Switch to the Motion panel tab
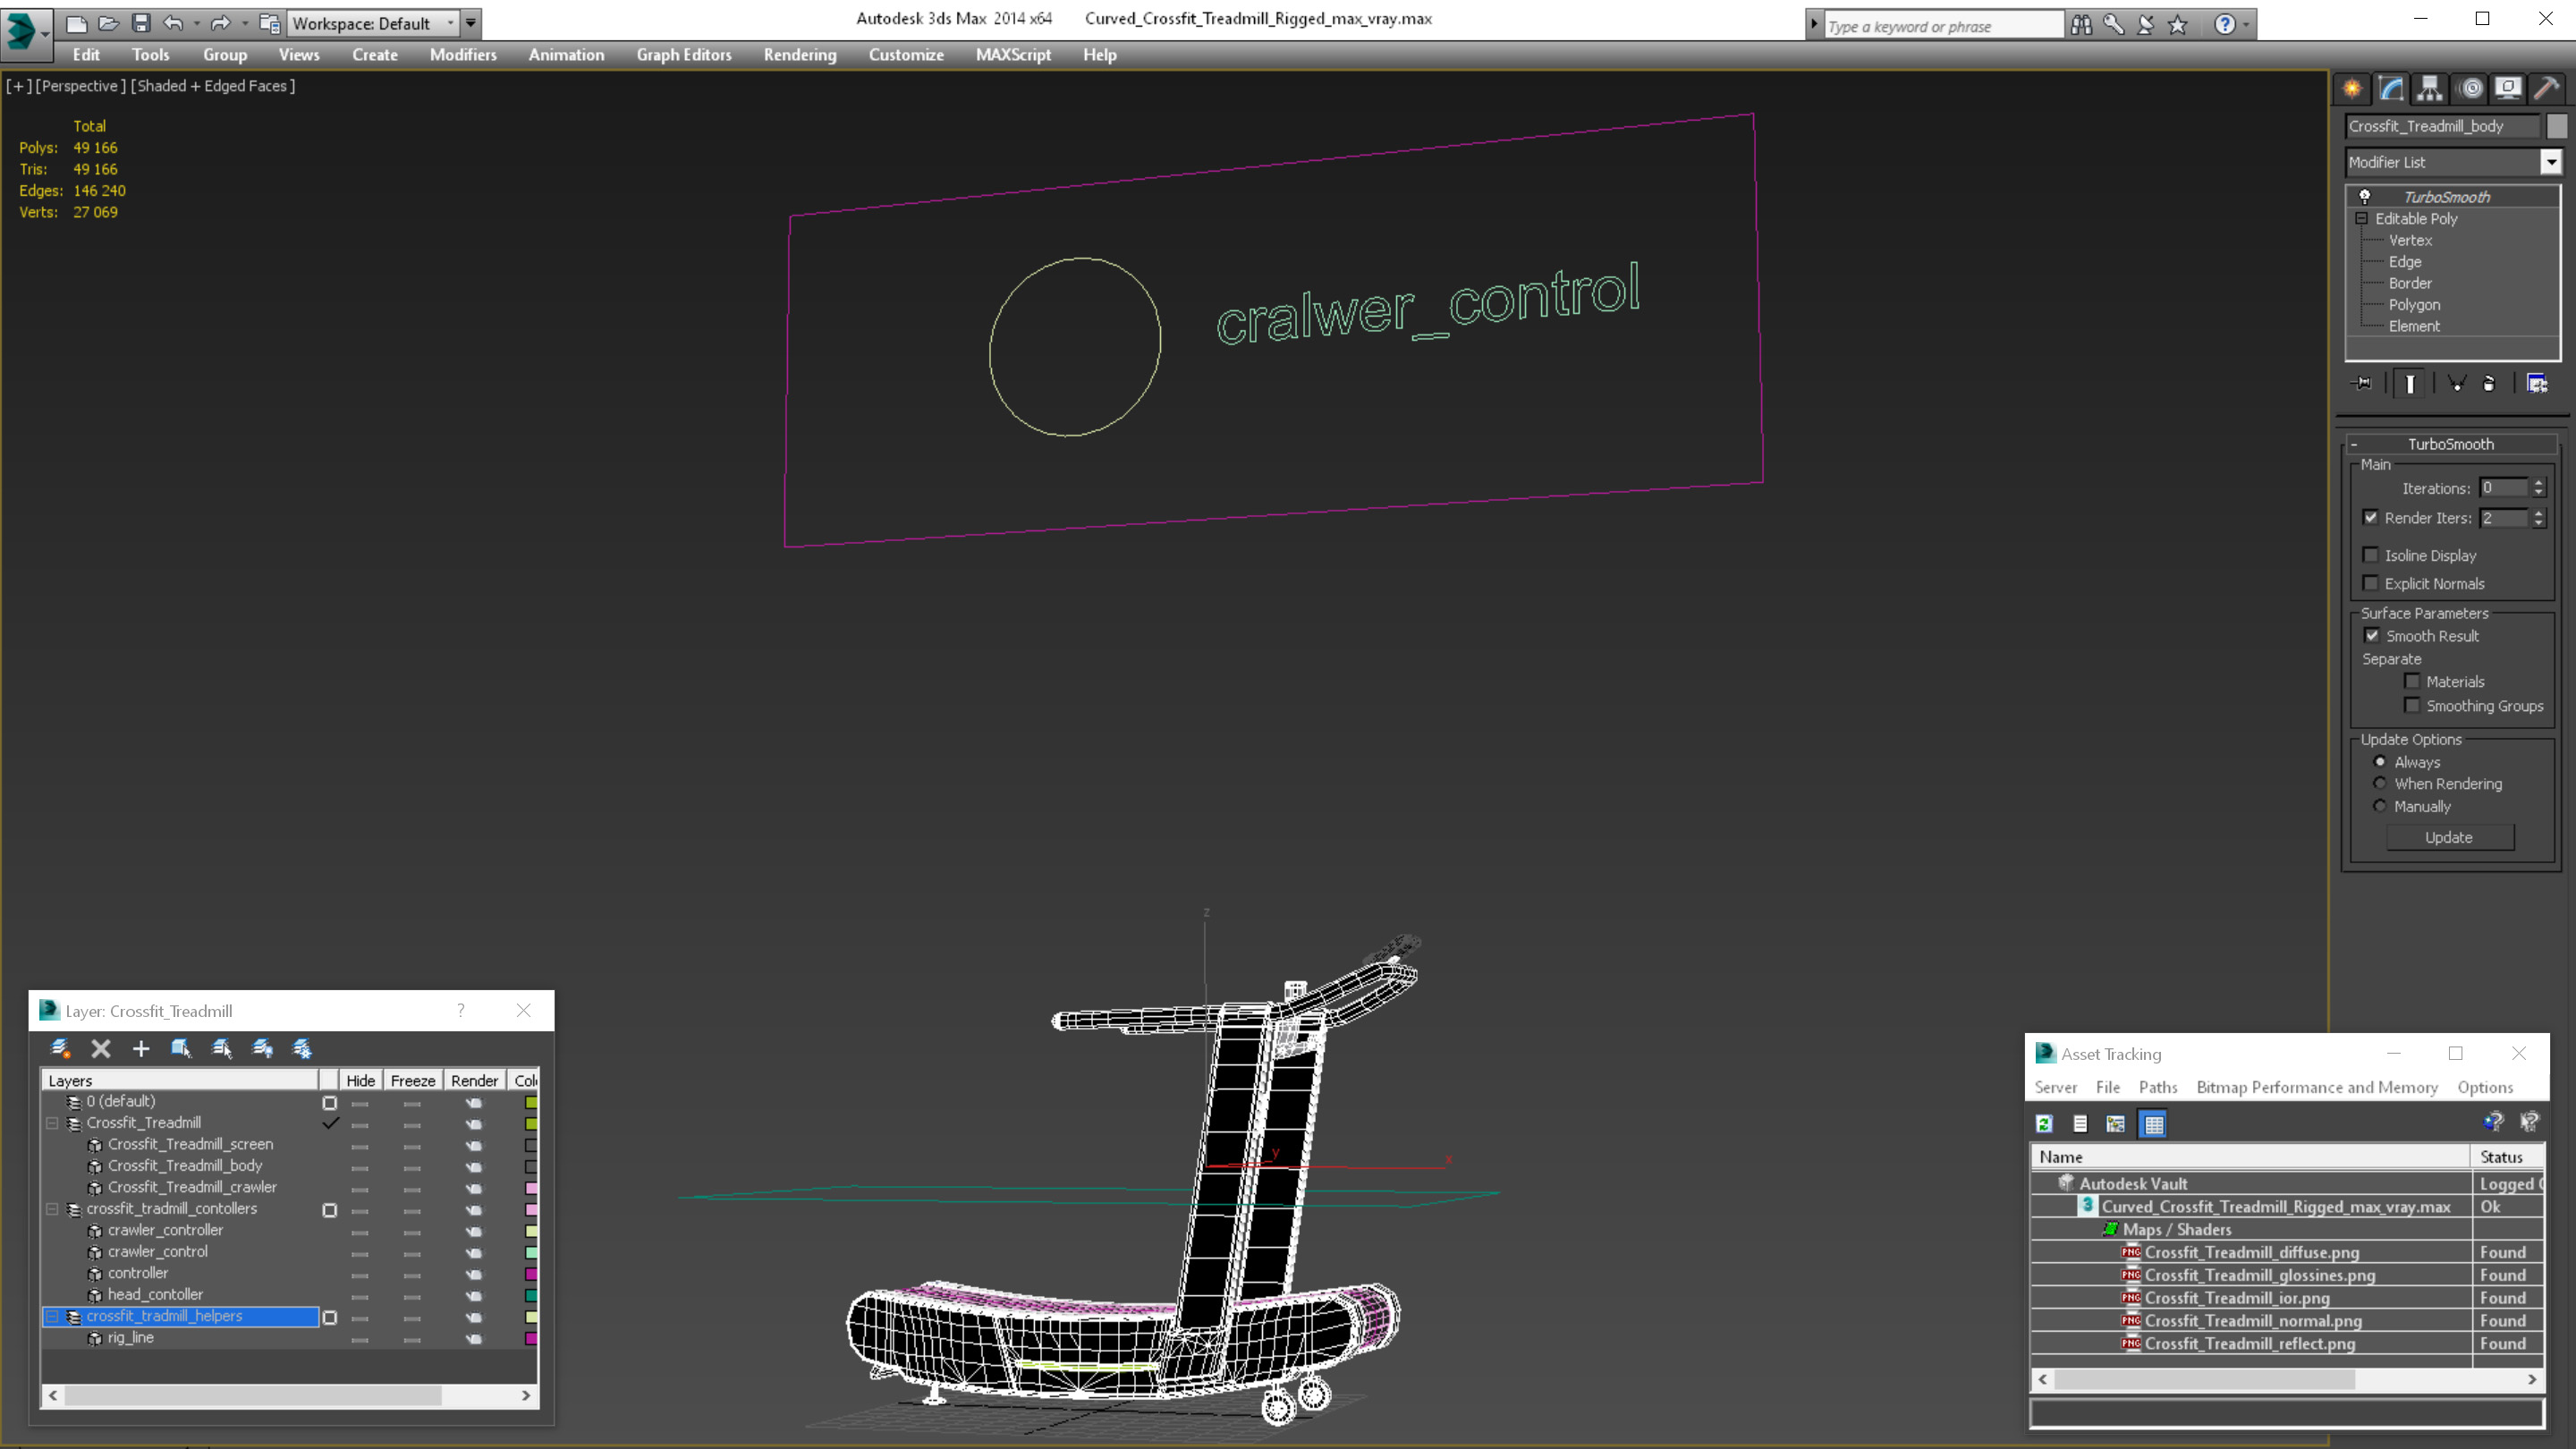 point(2469,89)
